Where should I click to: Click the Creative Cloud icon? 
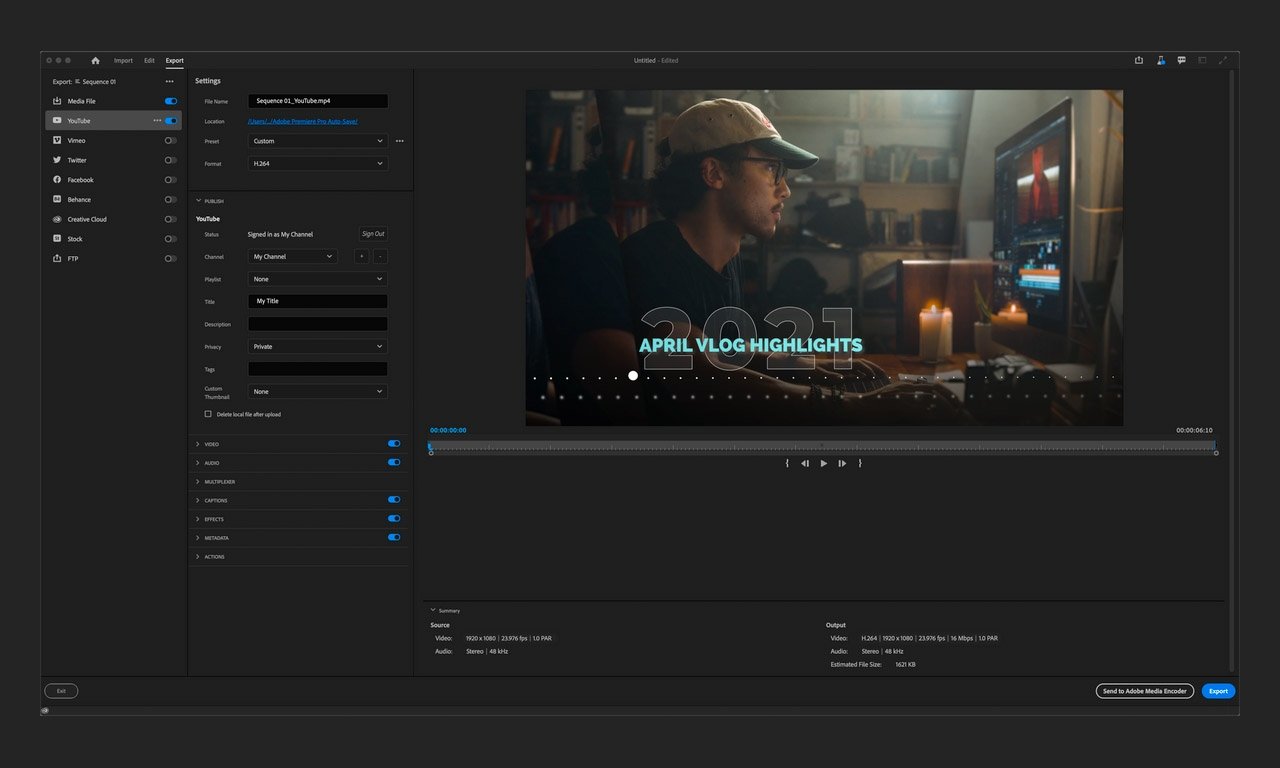(x=58, y=219)
